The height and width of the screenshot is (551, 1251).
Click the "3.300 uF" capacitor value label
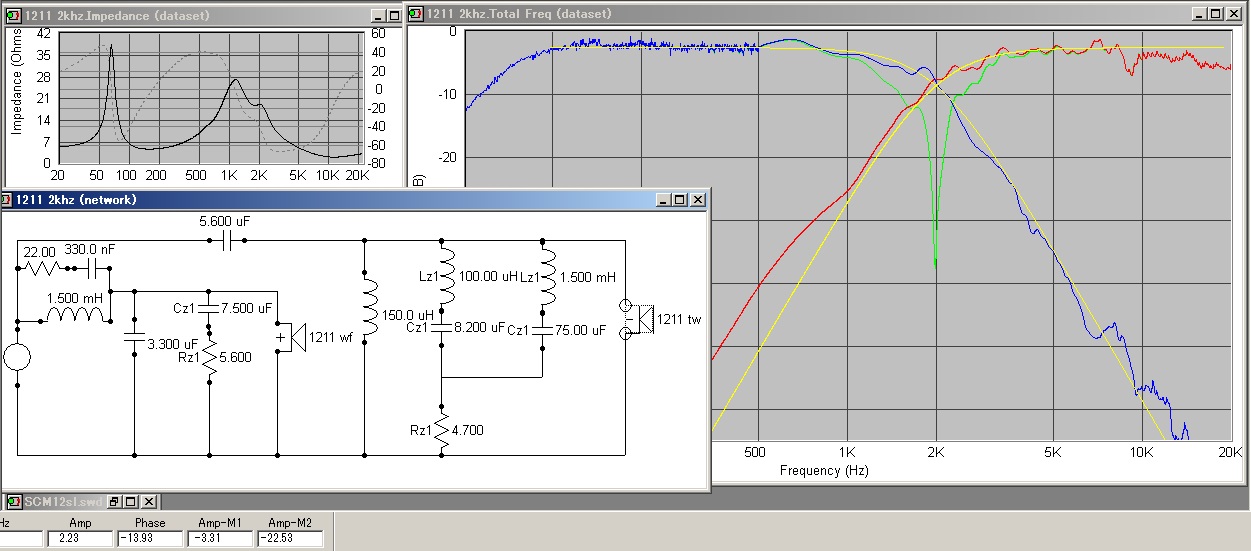[x=173, y=344]
